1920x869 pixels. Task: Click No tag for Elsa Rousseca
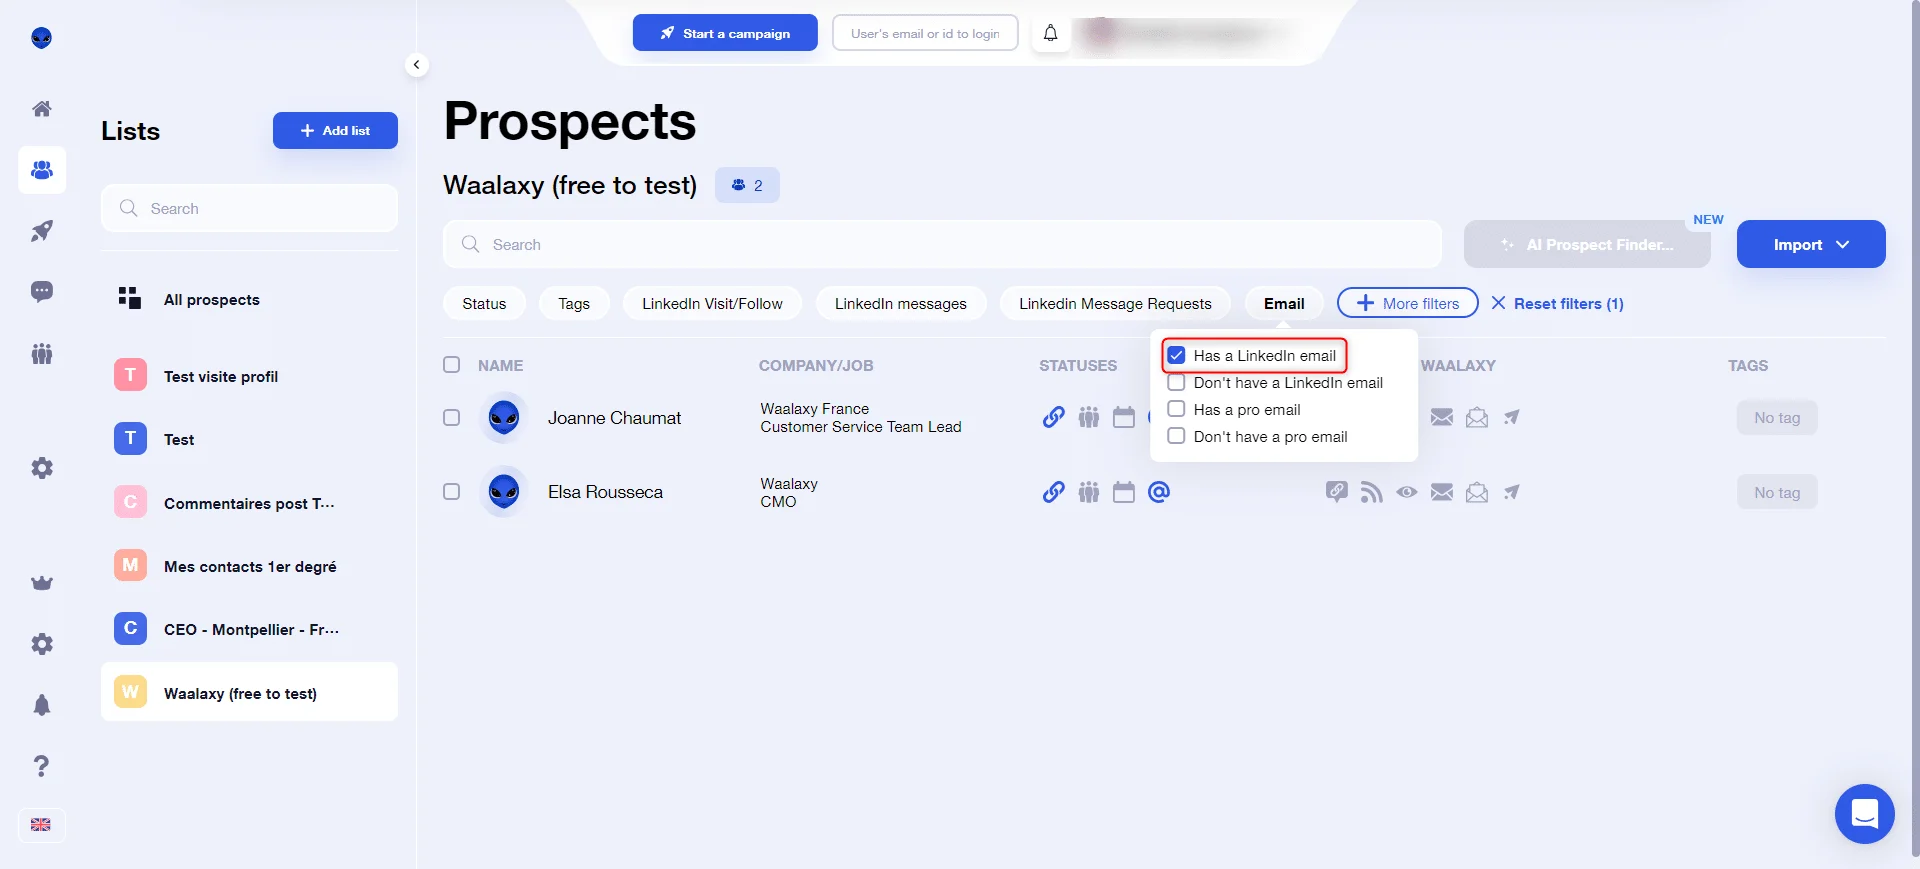1777,492
